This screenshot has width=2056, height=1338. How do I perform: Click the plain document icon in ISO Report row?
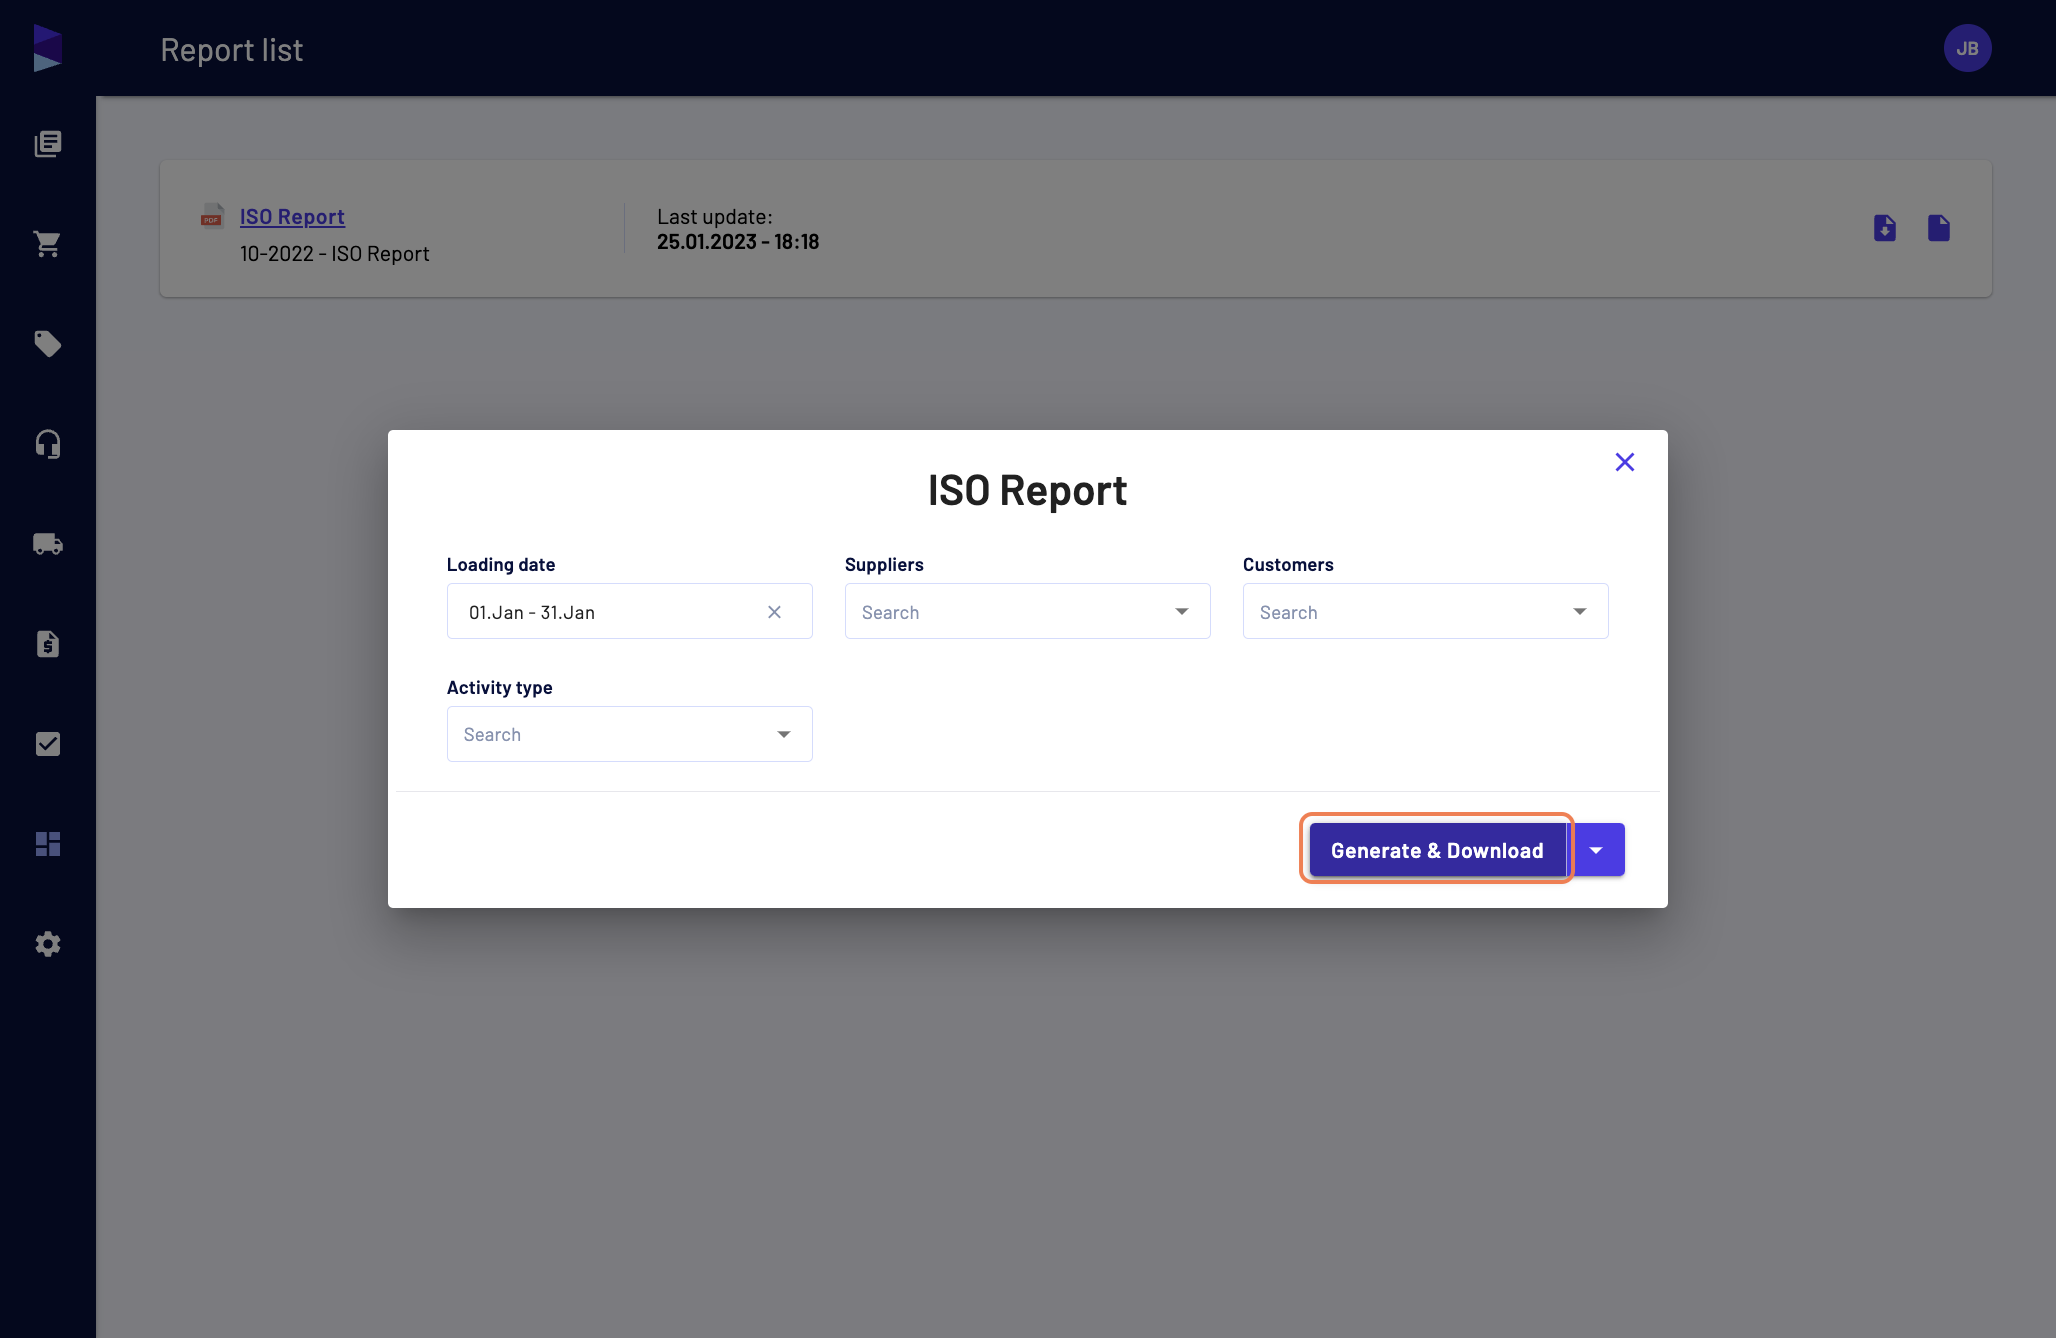pyautogui.click(x=1939, y=228)
